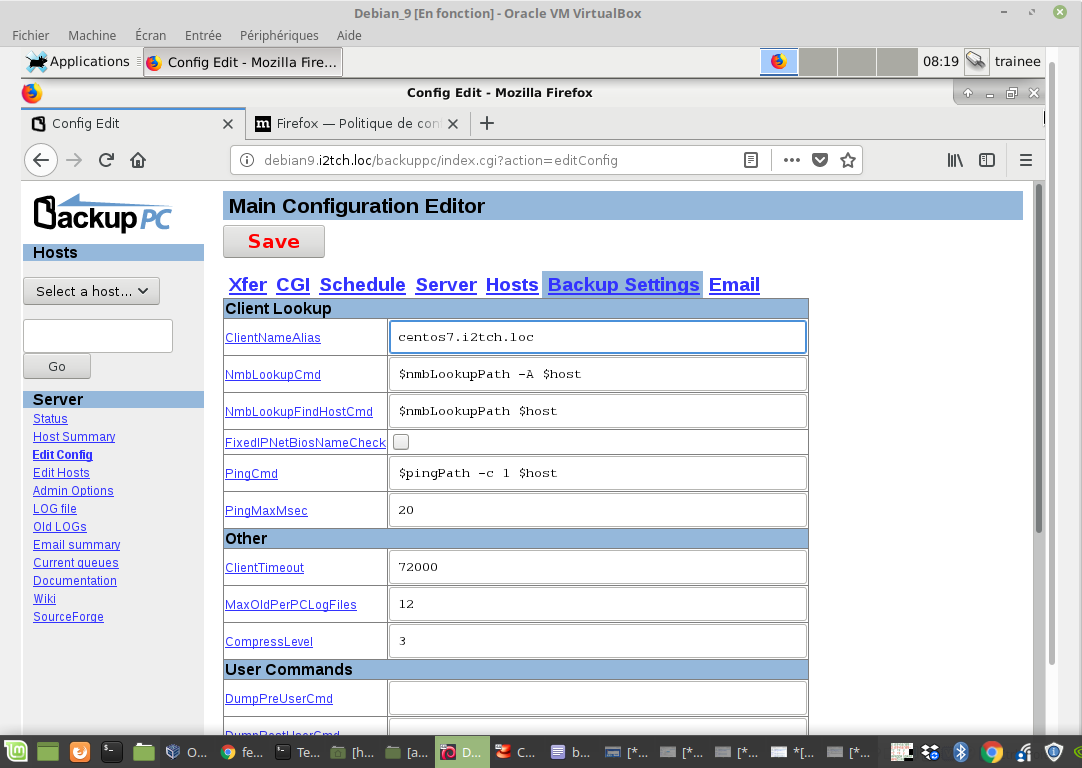Reload the page with Firefox refresh icon
This screenshot has width=1082, height=768.
point(106,160)
